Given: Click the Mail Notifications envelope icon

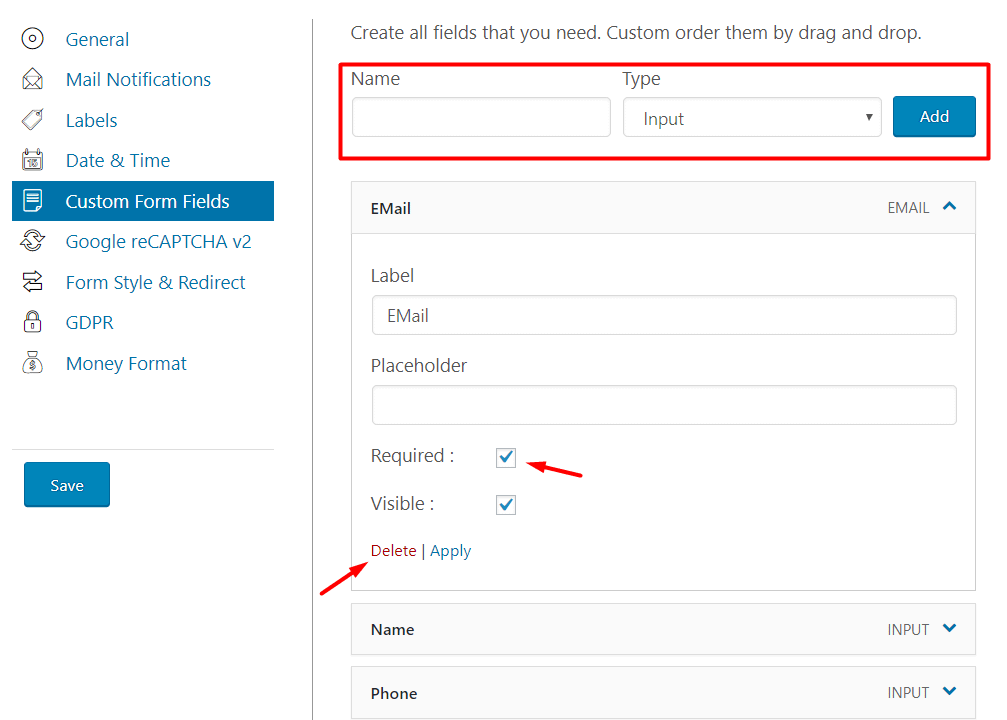Looking at the screenshot, I should point(33,79).
